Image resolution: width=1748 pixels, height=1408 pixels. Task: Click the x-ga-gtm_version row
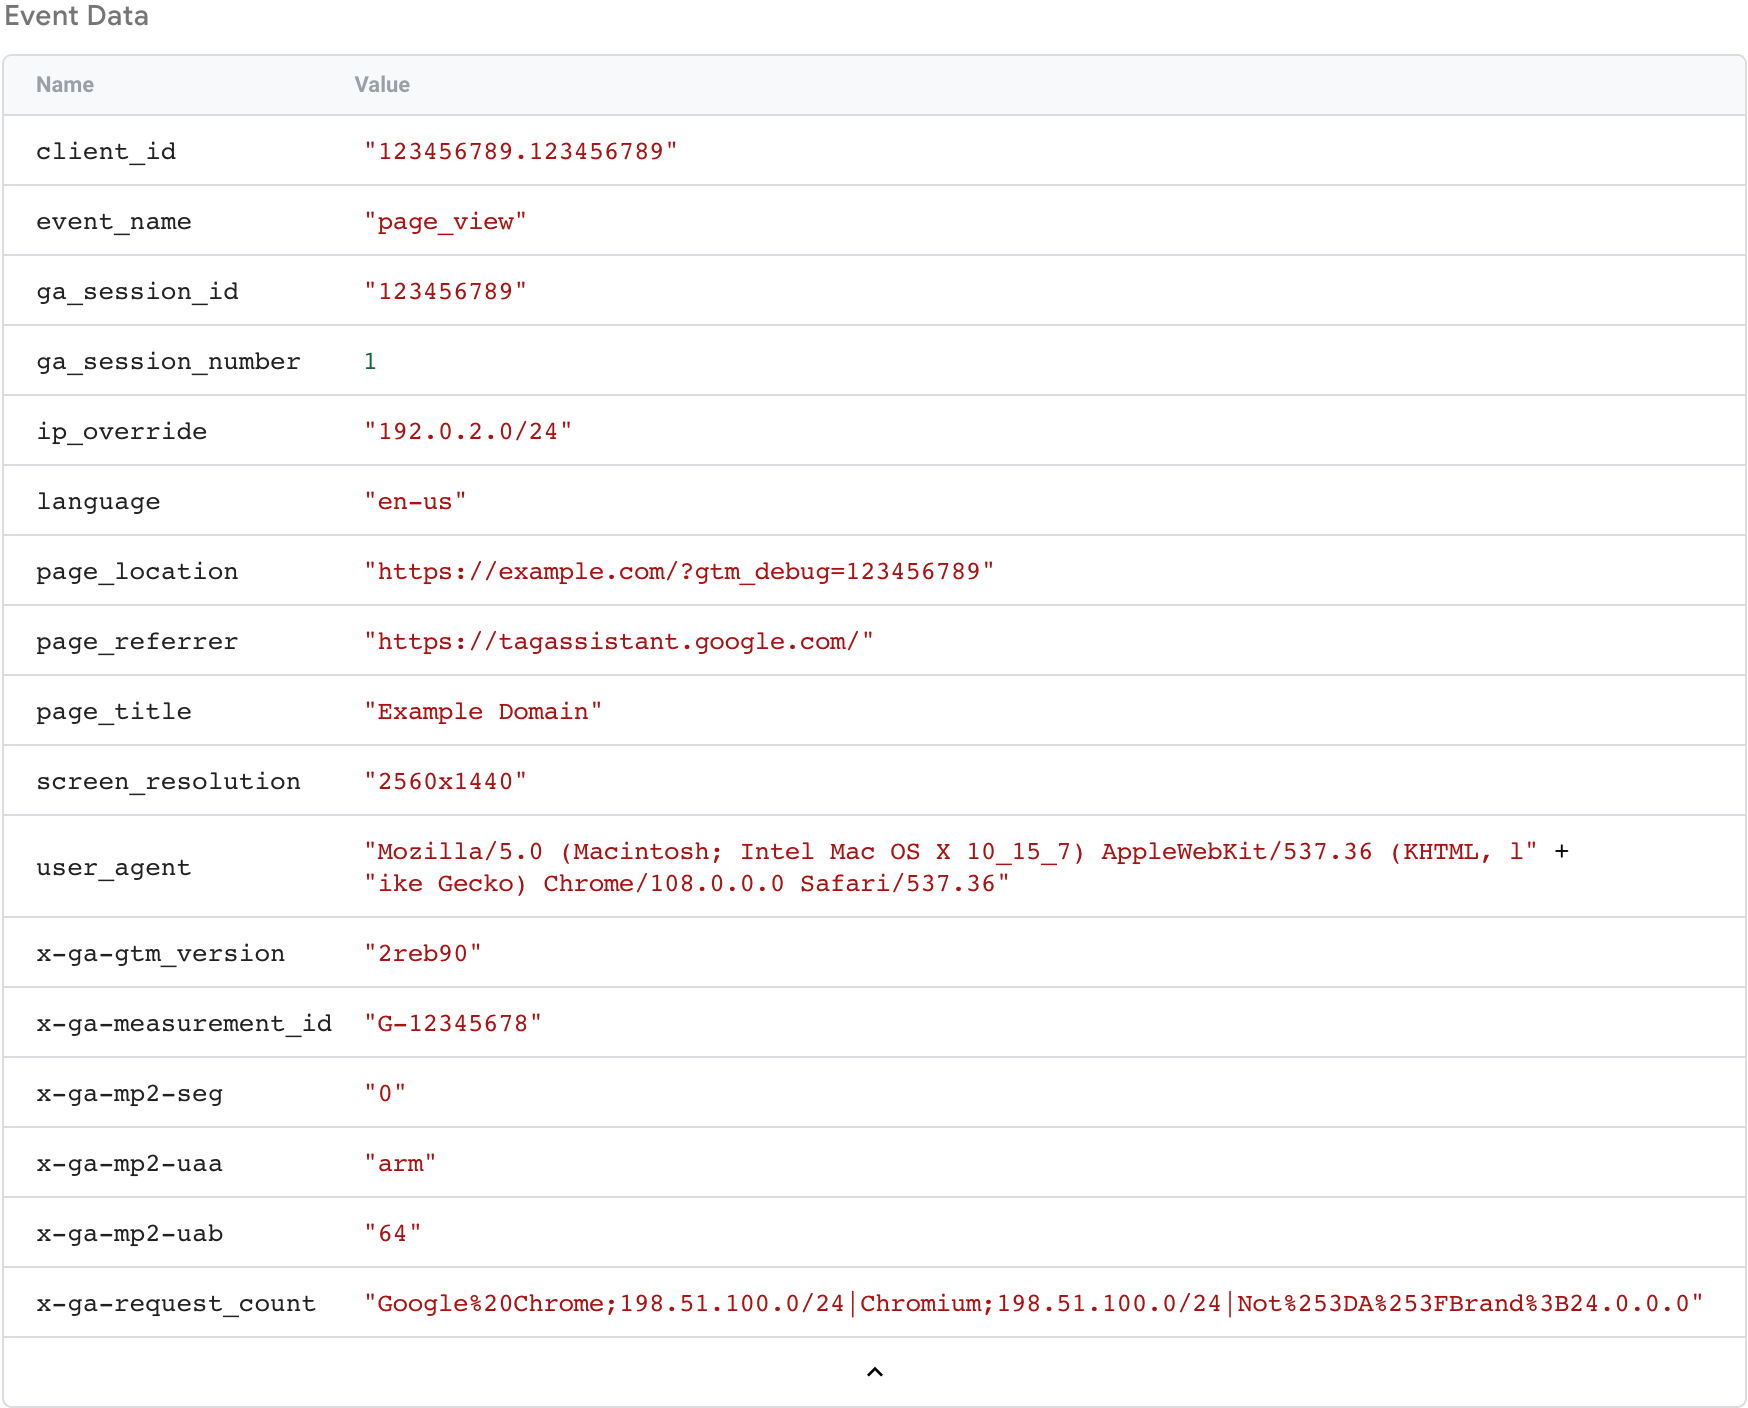click(x=160, y=953)
